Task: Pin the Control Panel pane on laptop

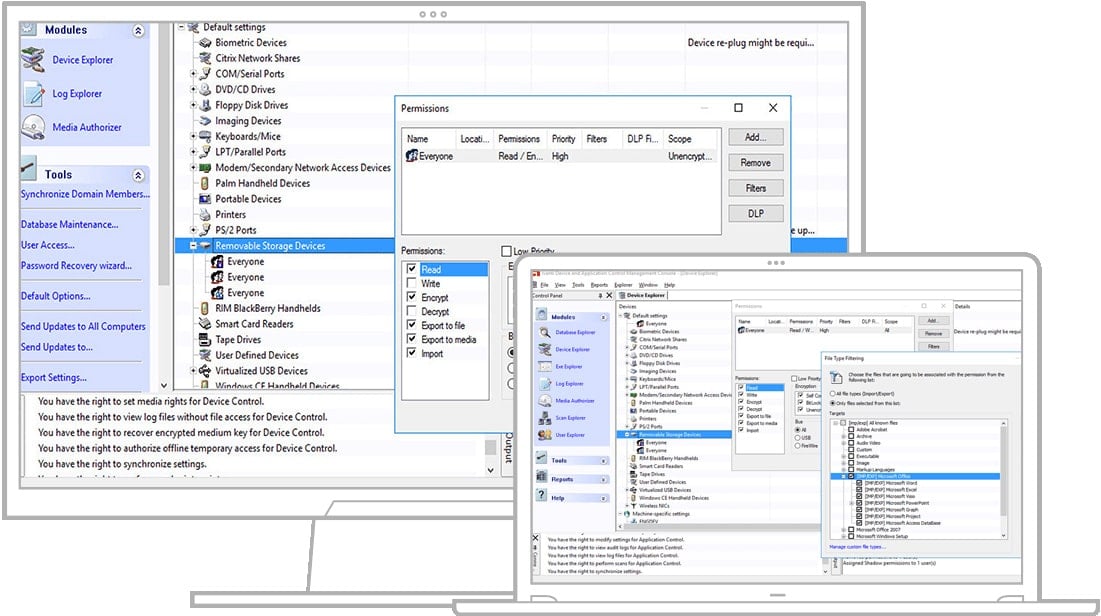Action: tap(600, 296)
